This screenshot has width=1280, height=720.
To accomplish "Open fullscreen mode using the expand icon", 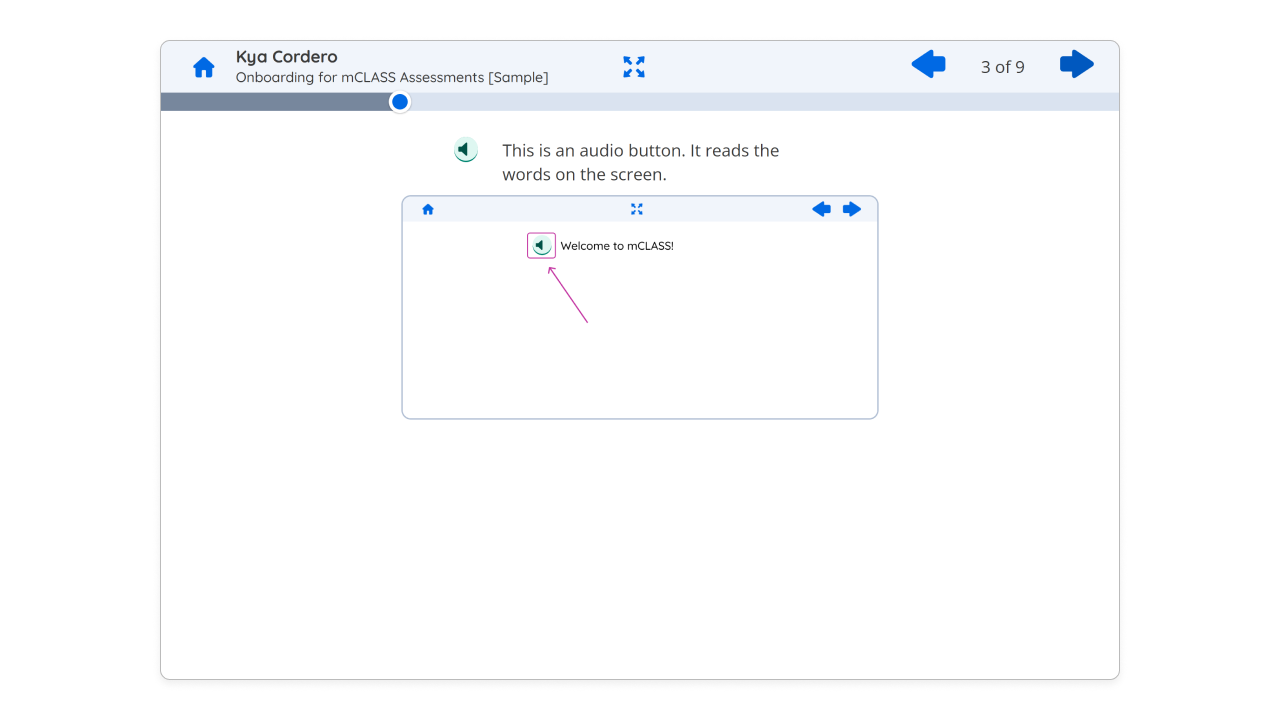I will pos(633,67).
